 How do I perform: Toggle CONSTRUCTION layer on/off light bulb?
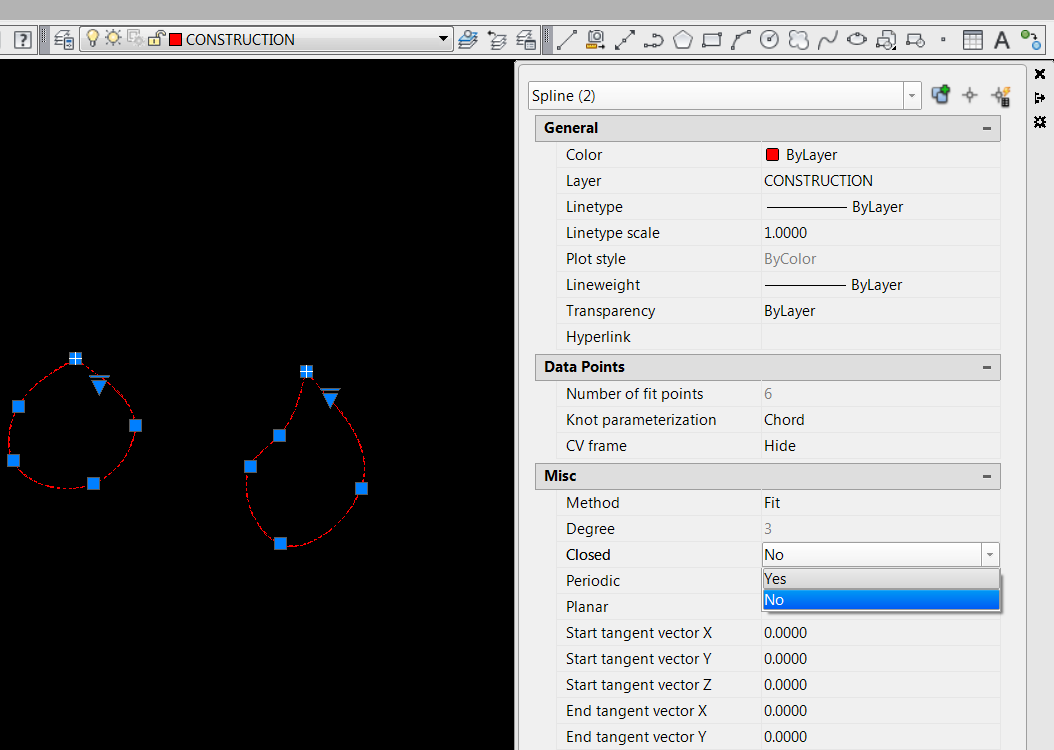(x=93, y=38)
